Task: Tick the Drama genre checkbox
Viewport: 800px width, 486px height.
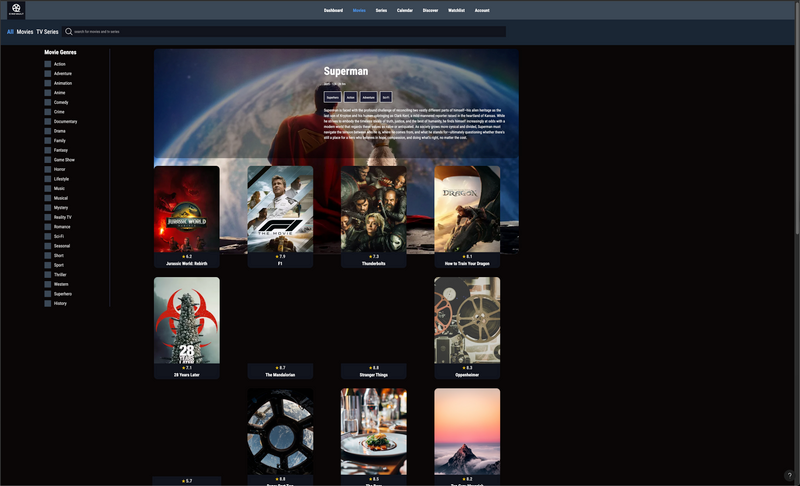Action: [47, 131]
